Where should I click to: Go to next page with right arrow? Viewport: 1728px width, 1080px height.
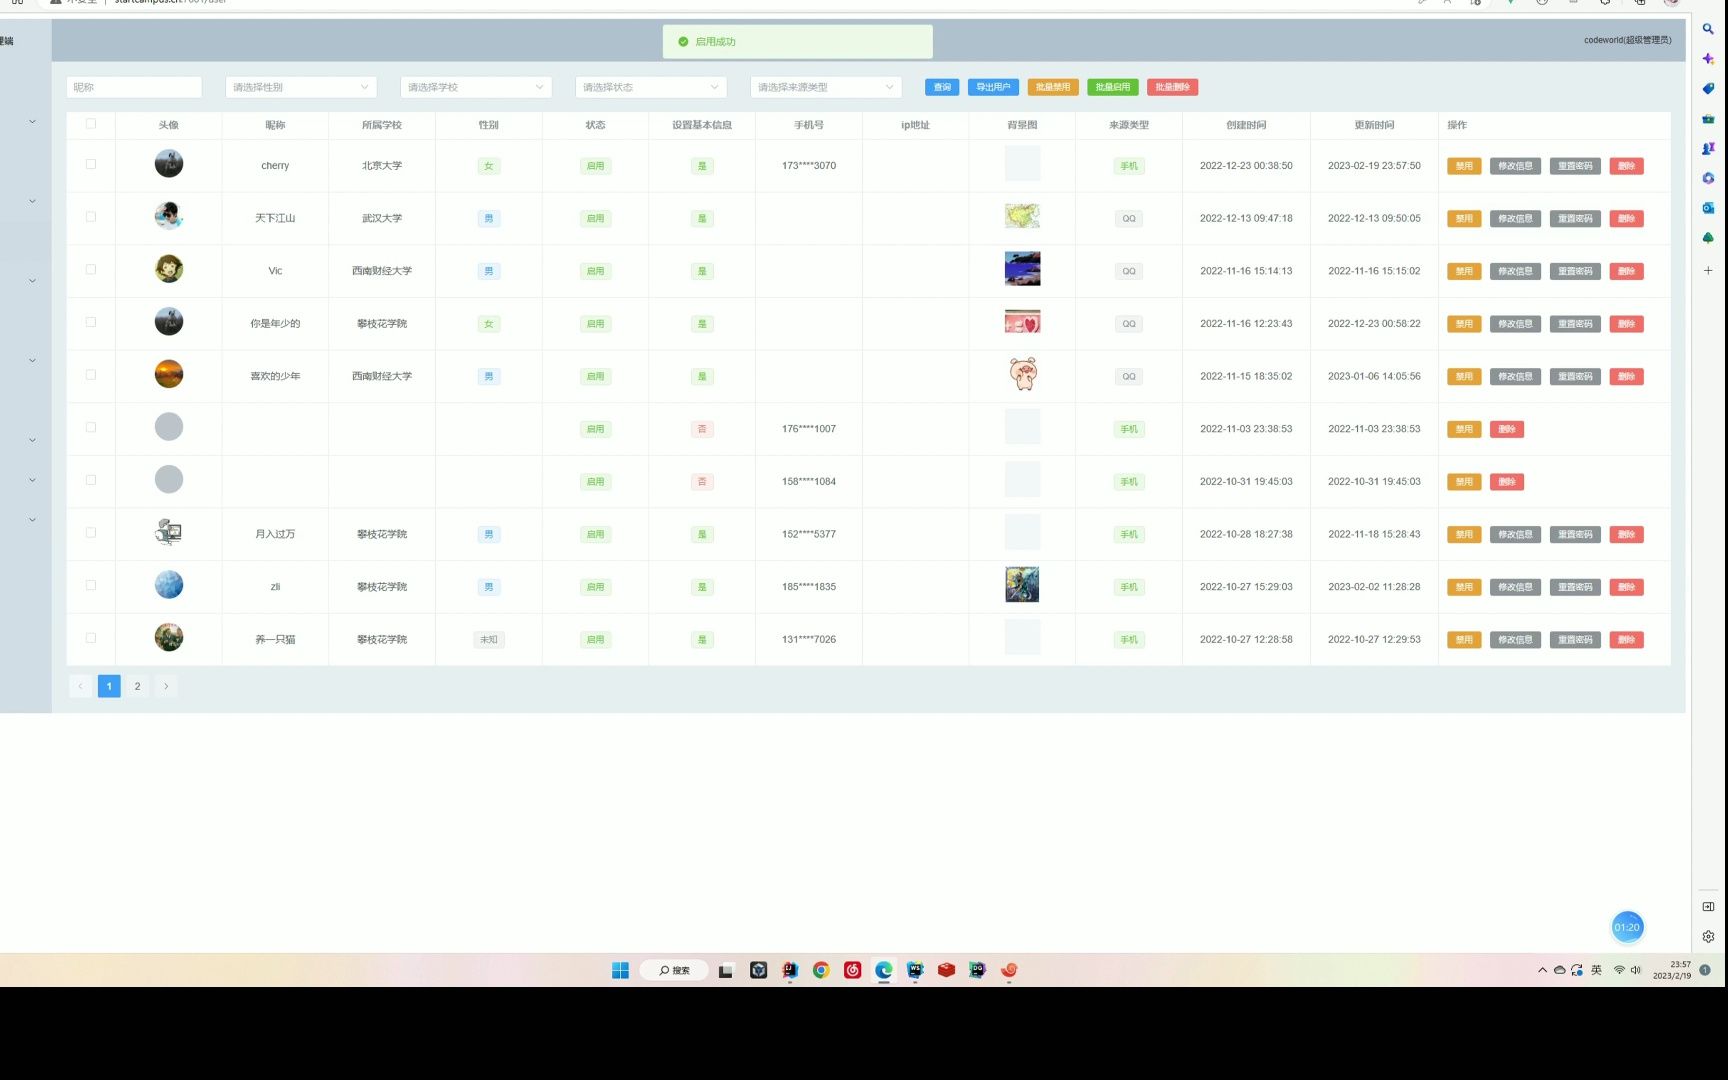(166, 686)
